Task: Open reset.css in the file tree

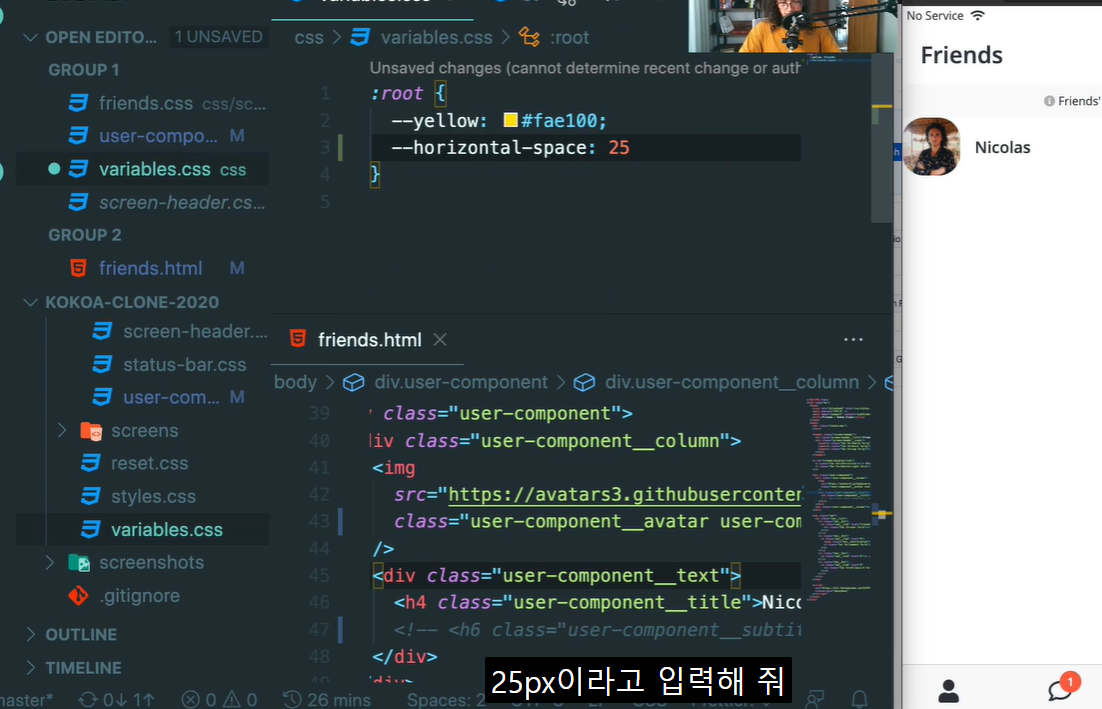Action: (x=149, y=463)
